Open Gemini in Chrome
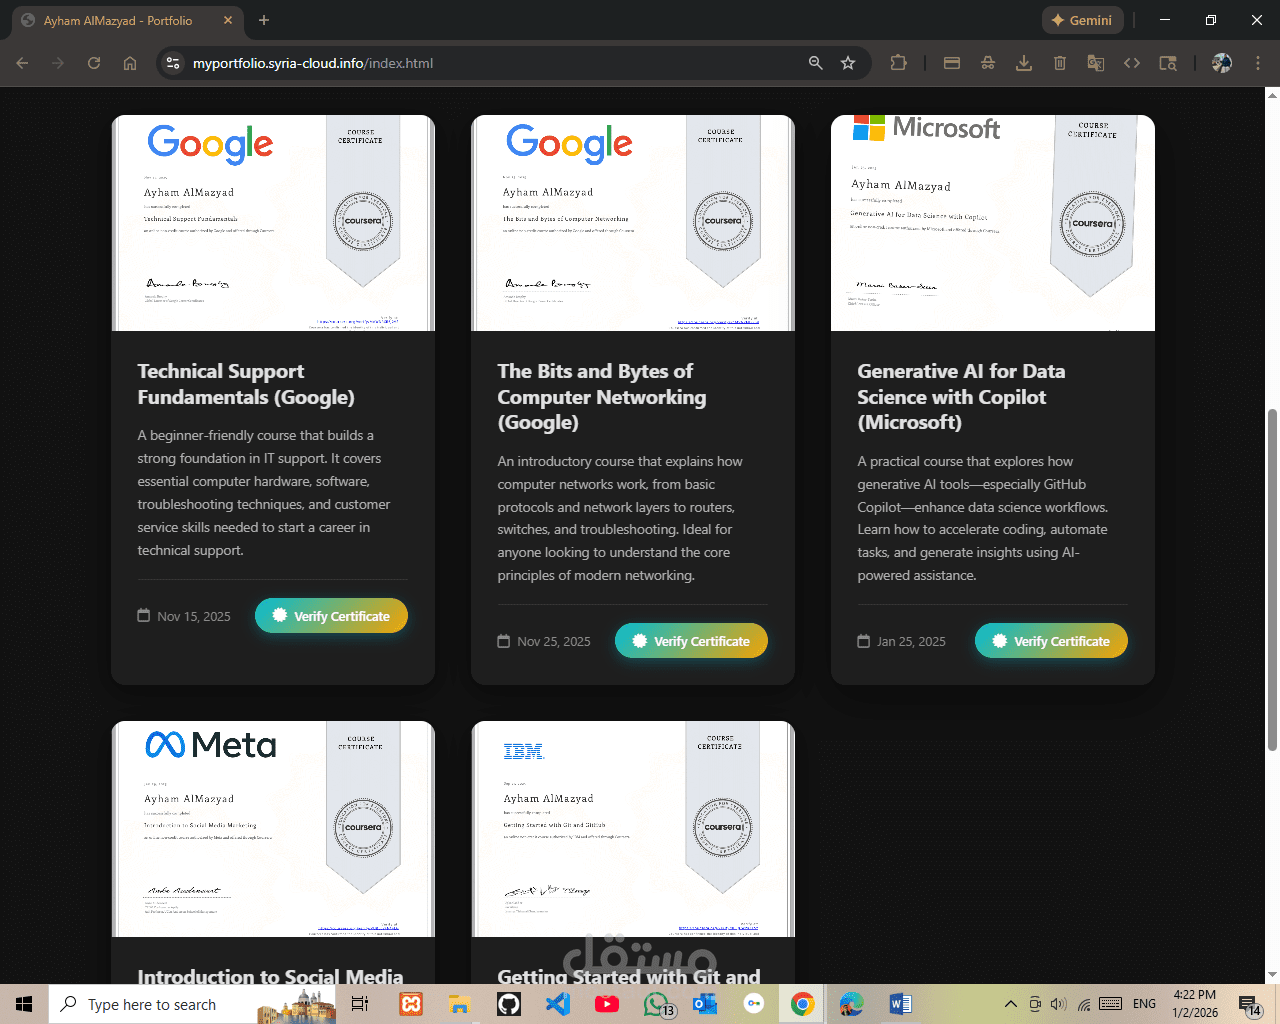This screenshot has height=1024, width=1280. click(1083, 20)
